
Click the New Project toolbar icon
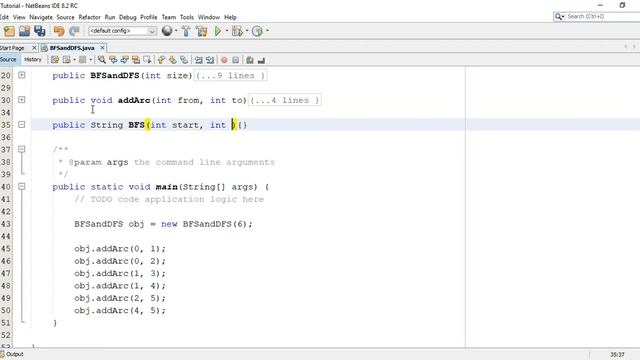point(9,31)
